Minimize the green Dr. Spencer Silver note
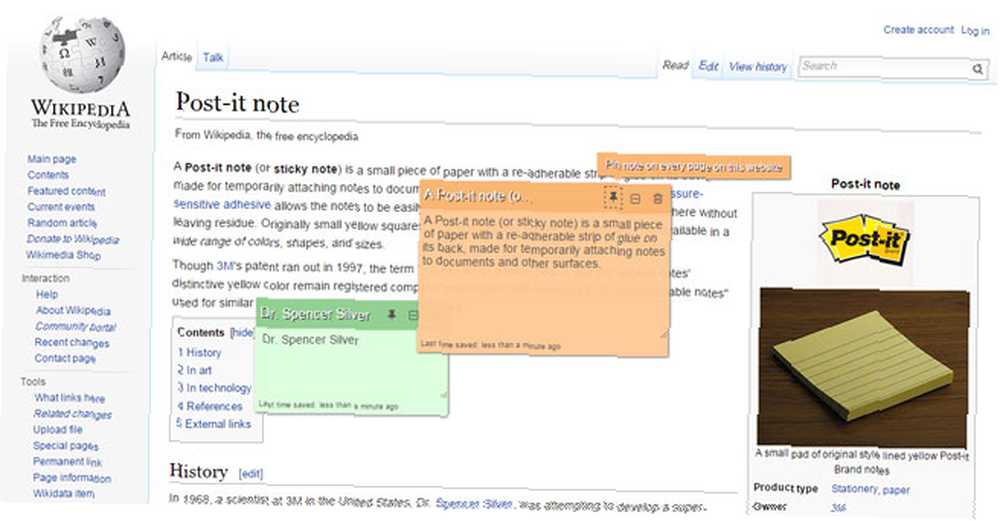This screenshot has height=521, width=1000. coord(413,316)
